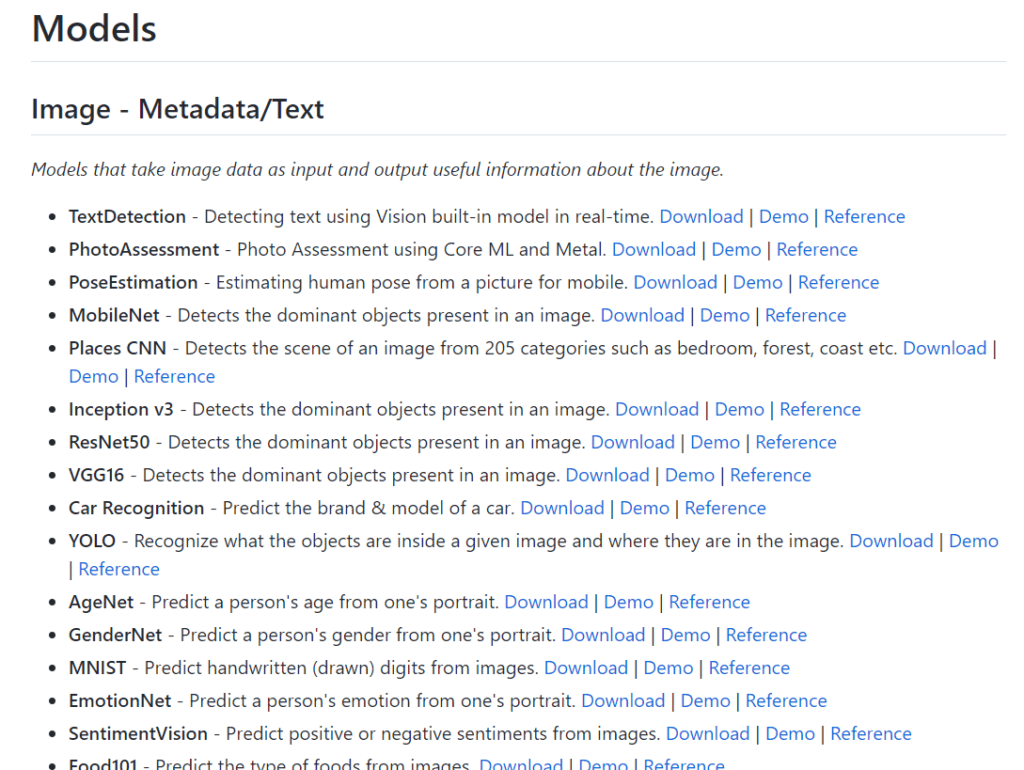Open the SentimentVision Demo link

coord(790,734)
